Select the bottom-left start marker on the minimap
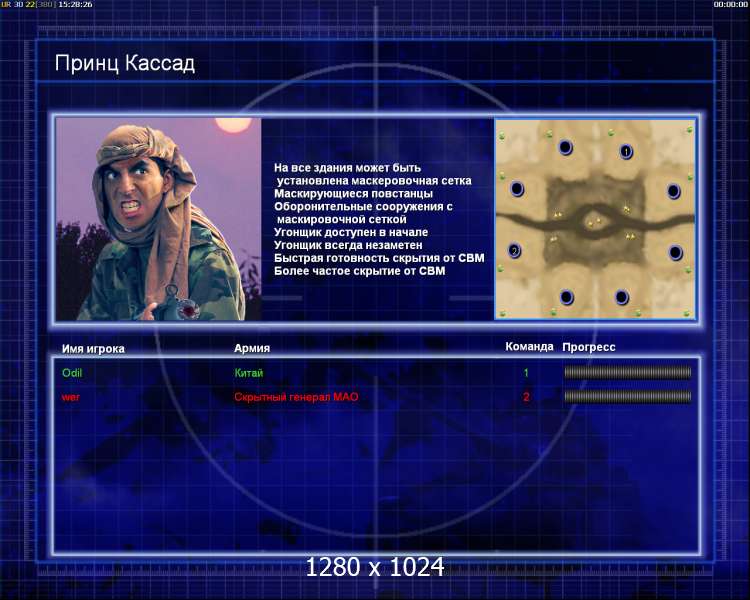The width and height of the screenshot is (750, 600). click(567, 297)
